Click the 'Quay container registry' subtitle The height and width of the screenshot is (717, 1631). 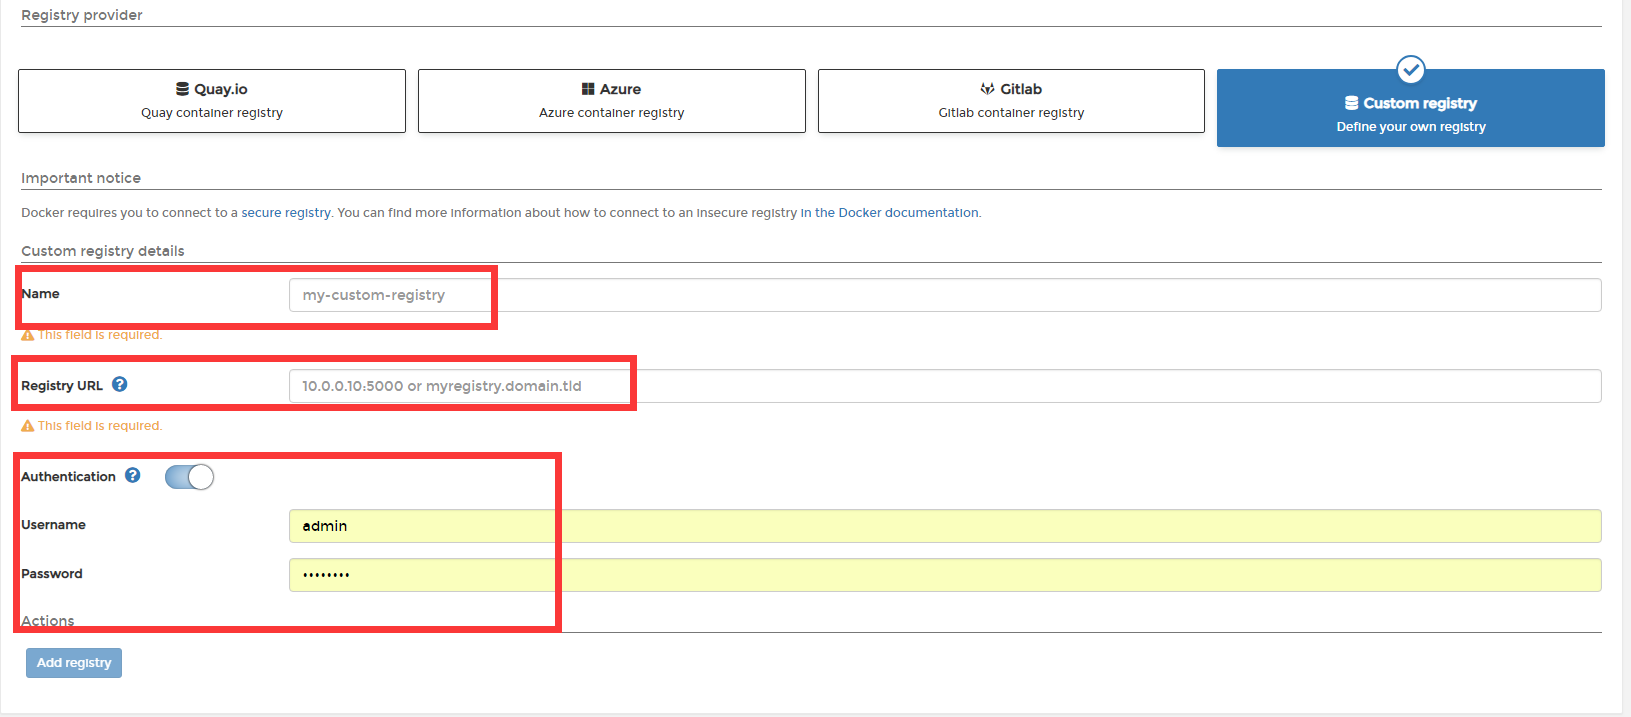coord(212,113)
